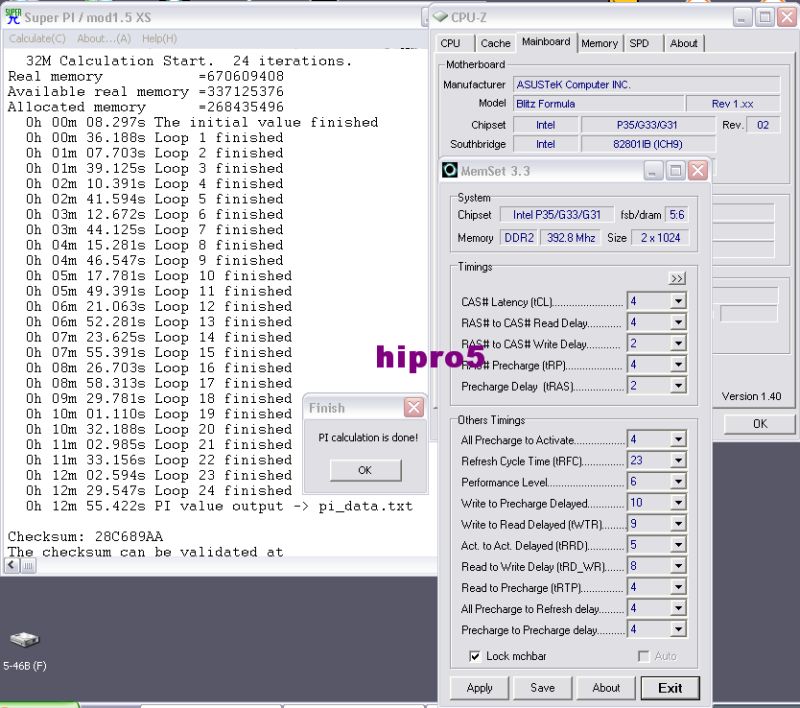Click the Super PI horizontal scrollbar left arrow

click(x=12, y=565)
